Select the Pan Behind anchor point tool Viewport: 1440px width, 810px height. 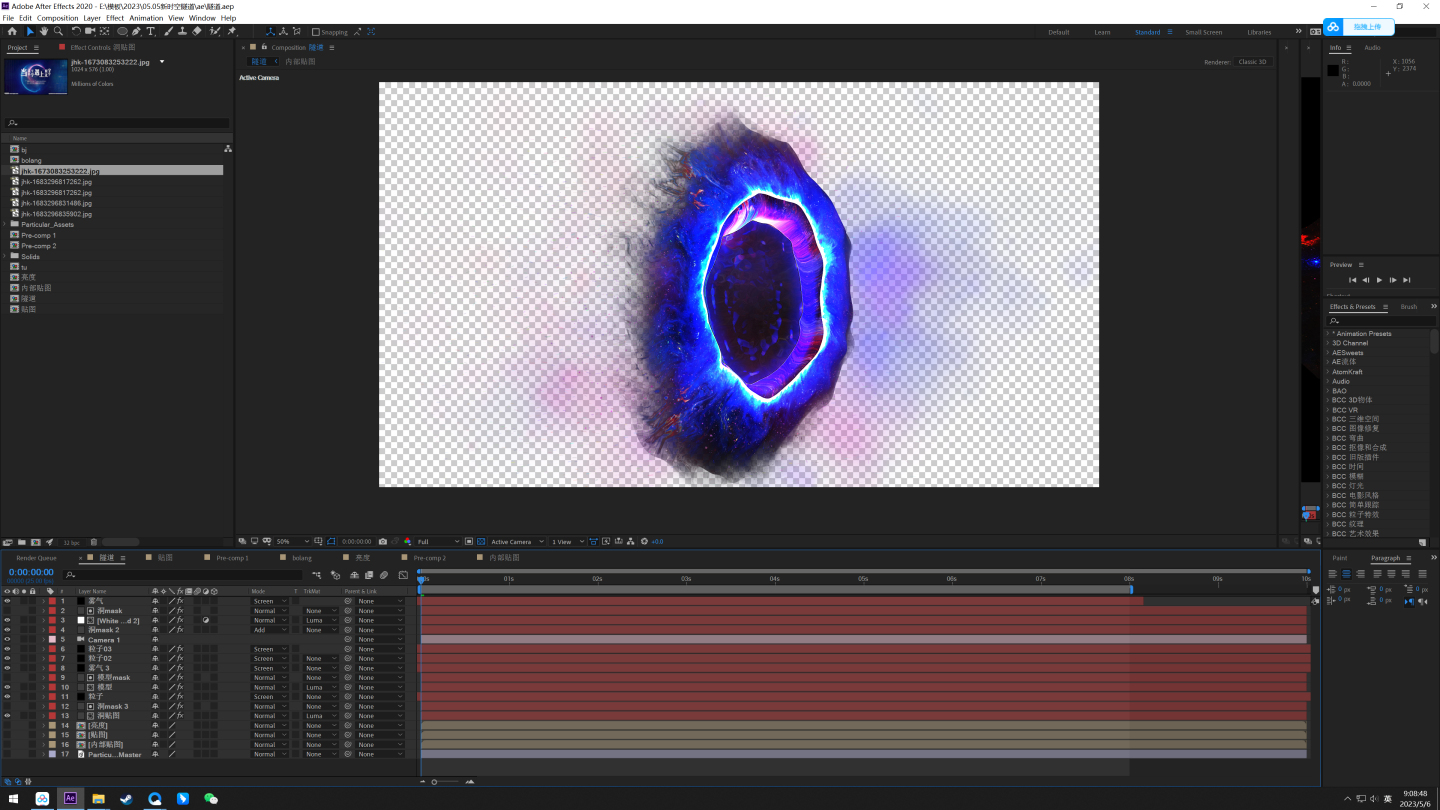tap(104, 31)
